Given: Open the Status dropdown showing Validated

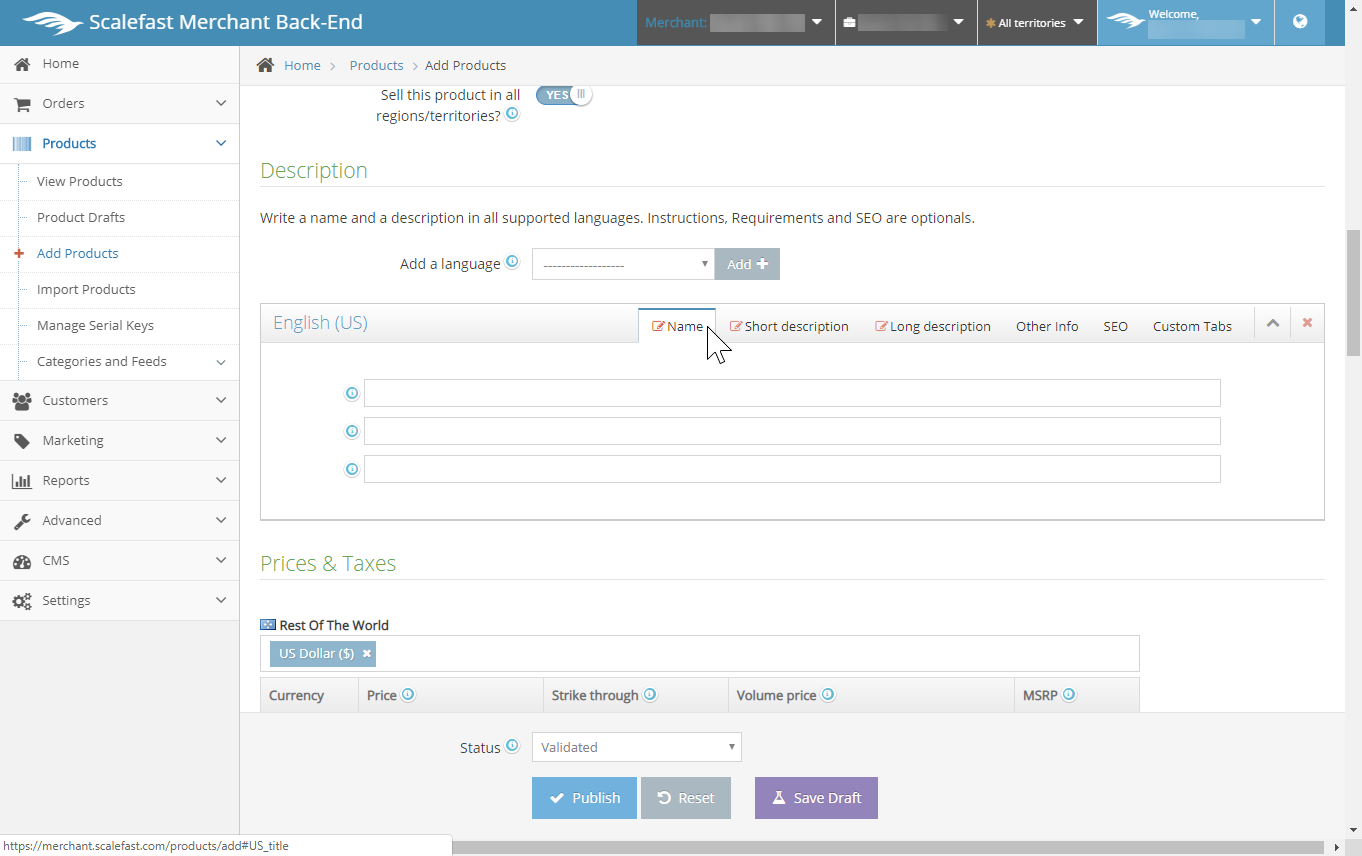Looking at the screenshot, I should [x=636, y=747].
